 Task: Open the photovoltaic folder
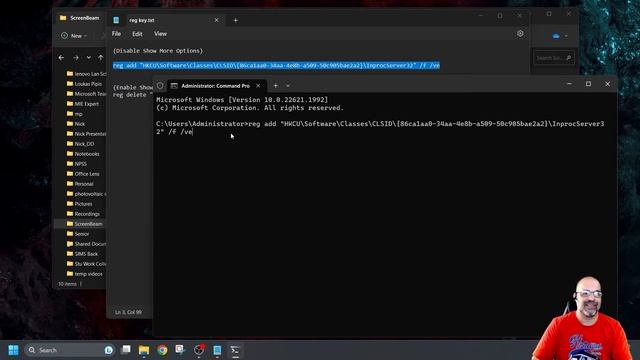[x=86, y=194]
